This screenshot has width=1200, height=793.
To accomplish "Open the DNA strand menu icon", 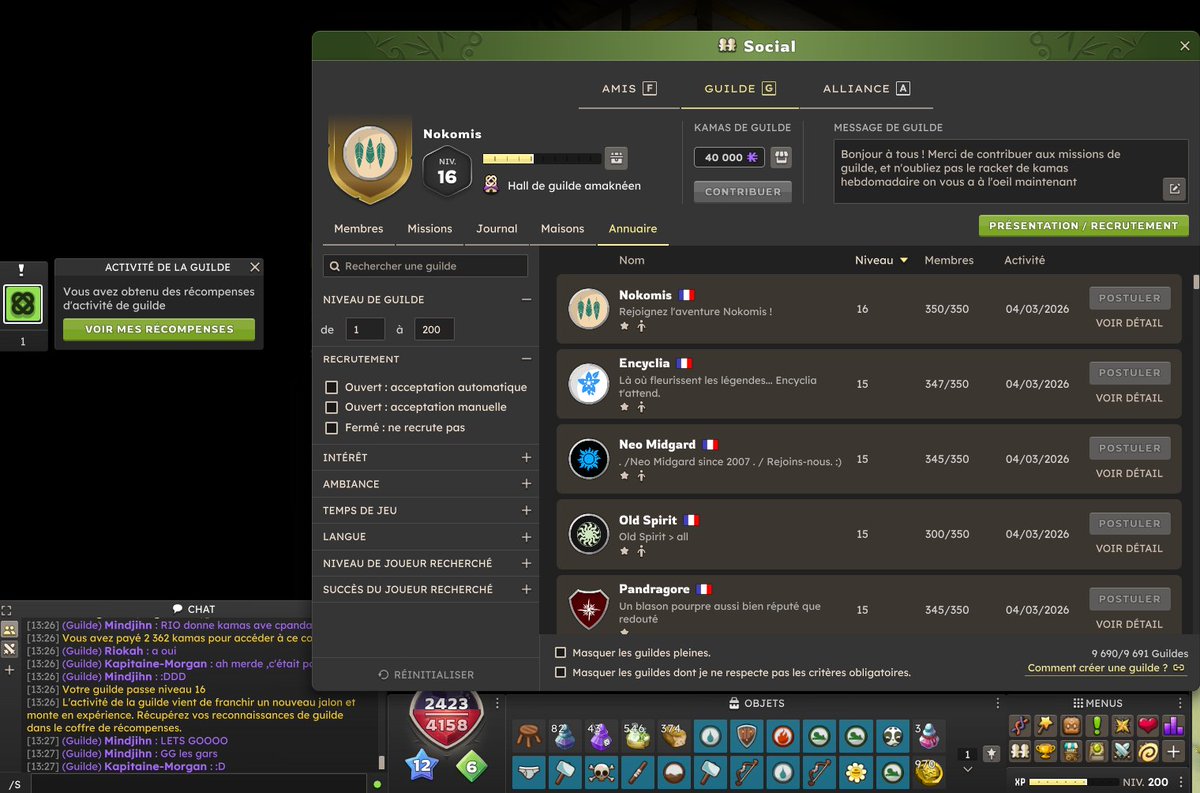I will pyautogui.click(x=1020, y=725).
